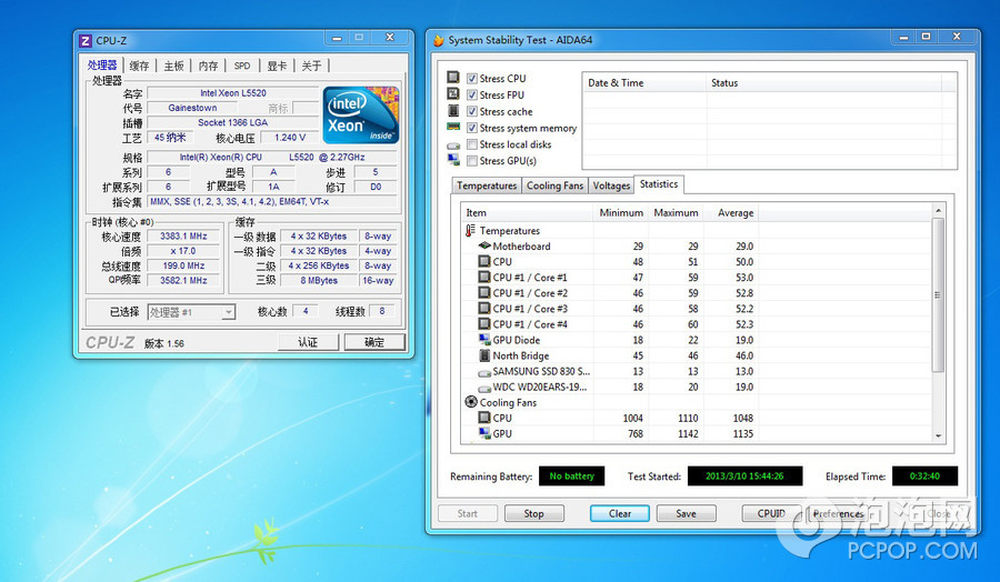This screenshot has height=582, width=1000.
Task: Clear the test statistics
Action: (620, 513)
